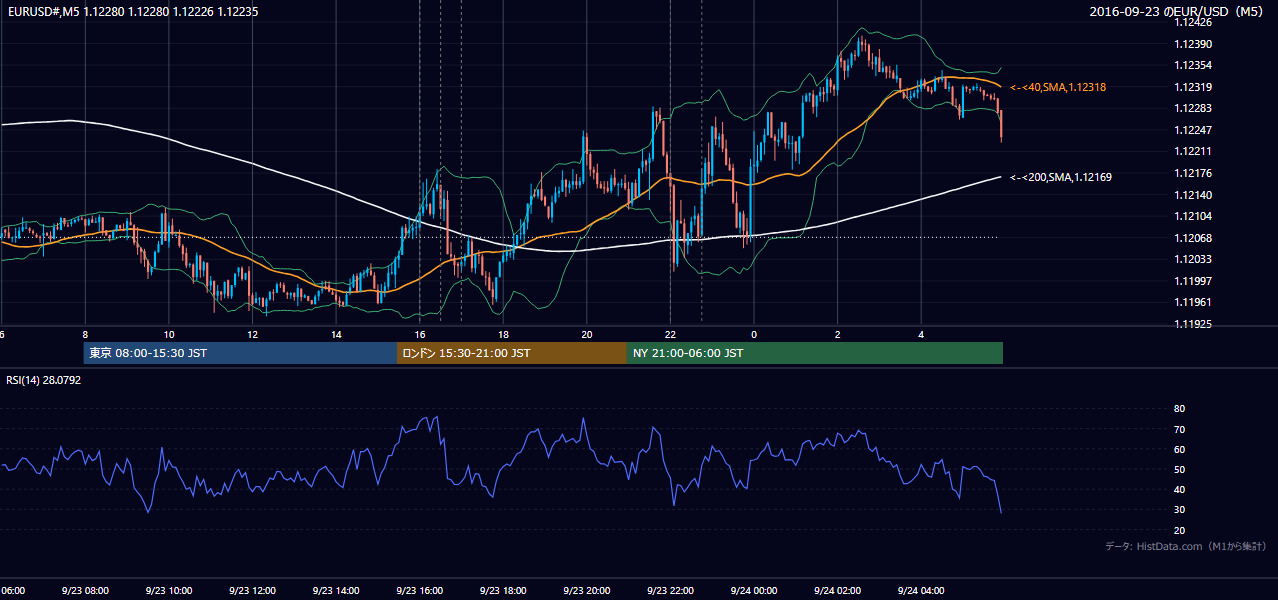The image size is (1278, 600).
Task: Click price axis value 1.12426
Action: 1193,22
